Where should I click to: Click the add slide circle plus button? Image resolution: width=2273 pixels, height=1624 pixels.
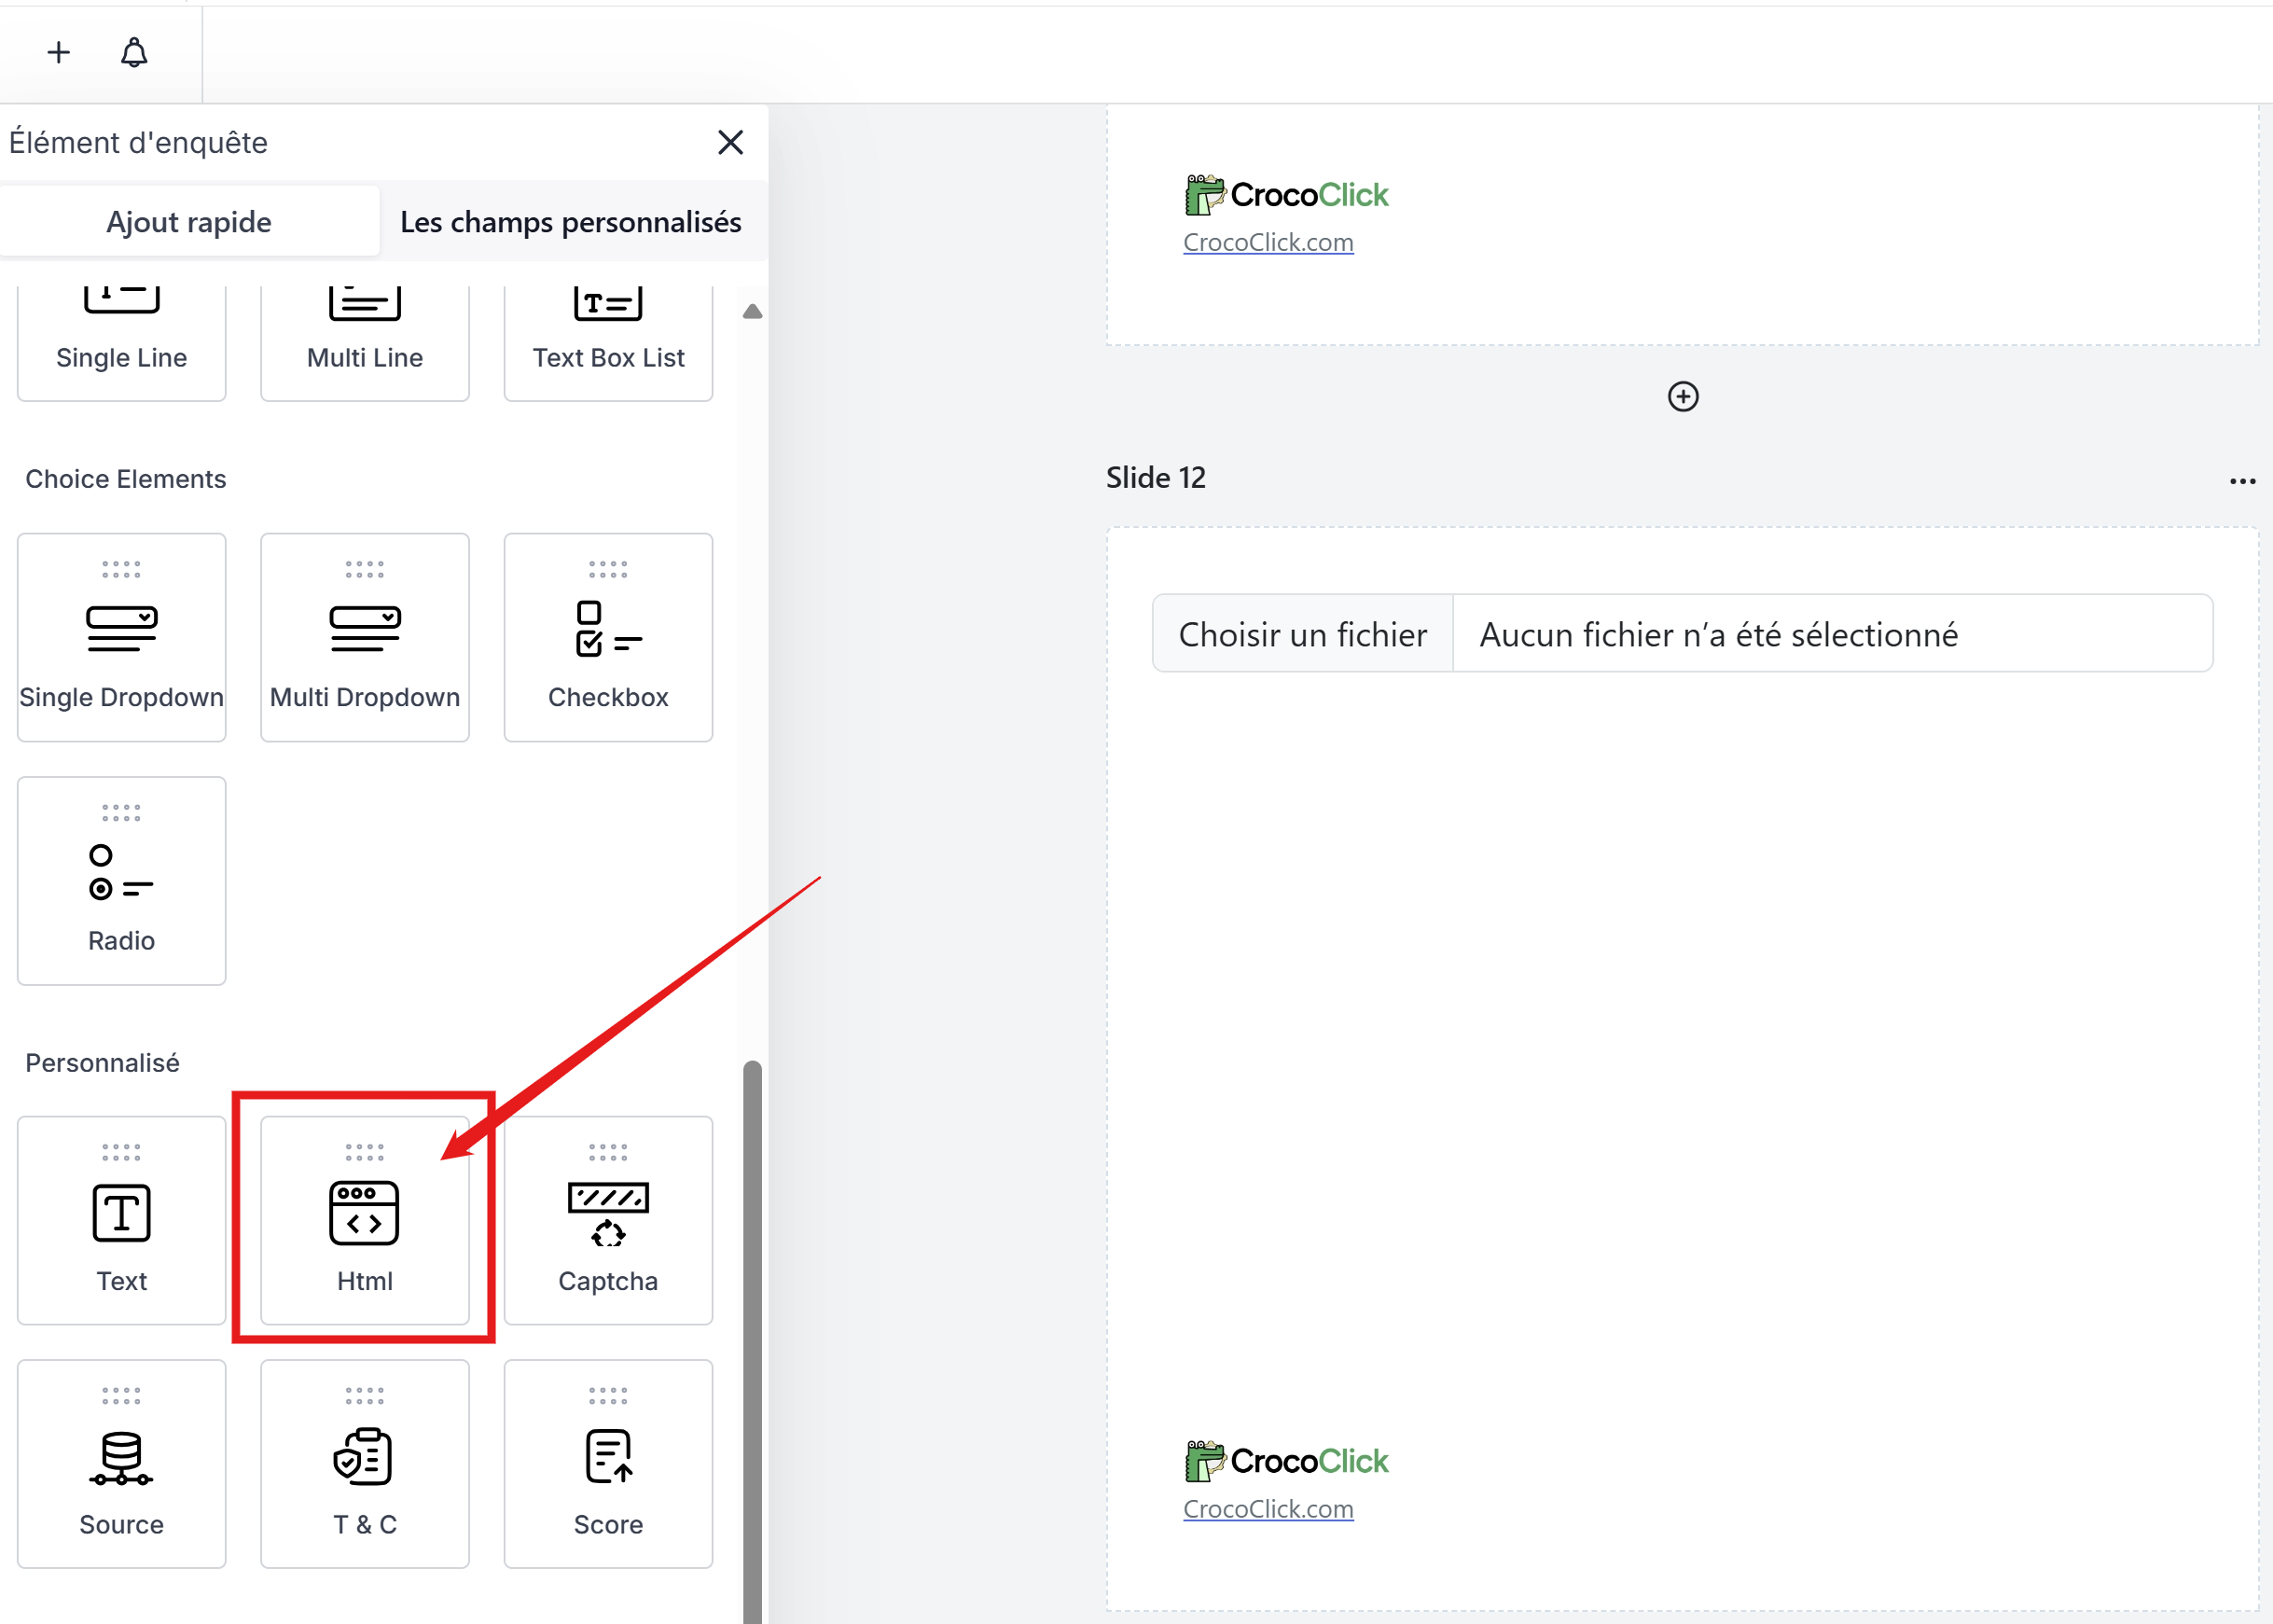(1683, 396)
